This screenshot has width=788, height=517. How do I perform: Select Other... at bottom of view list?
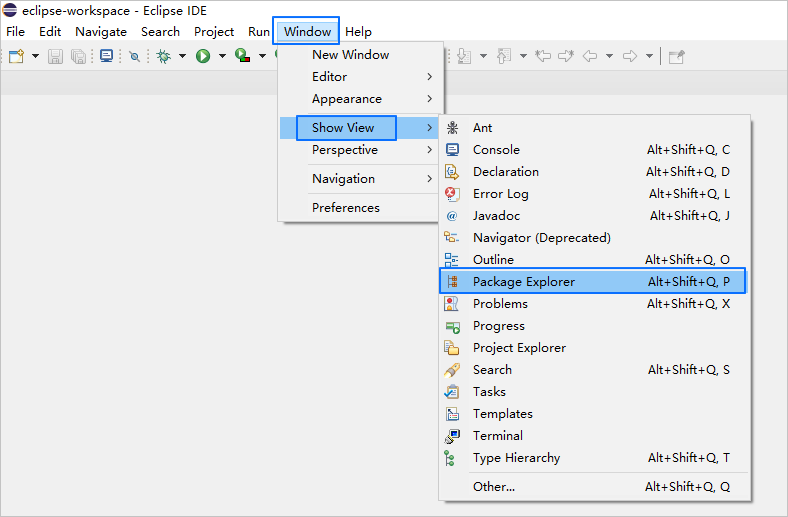tap(493, 487)
